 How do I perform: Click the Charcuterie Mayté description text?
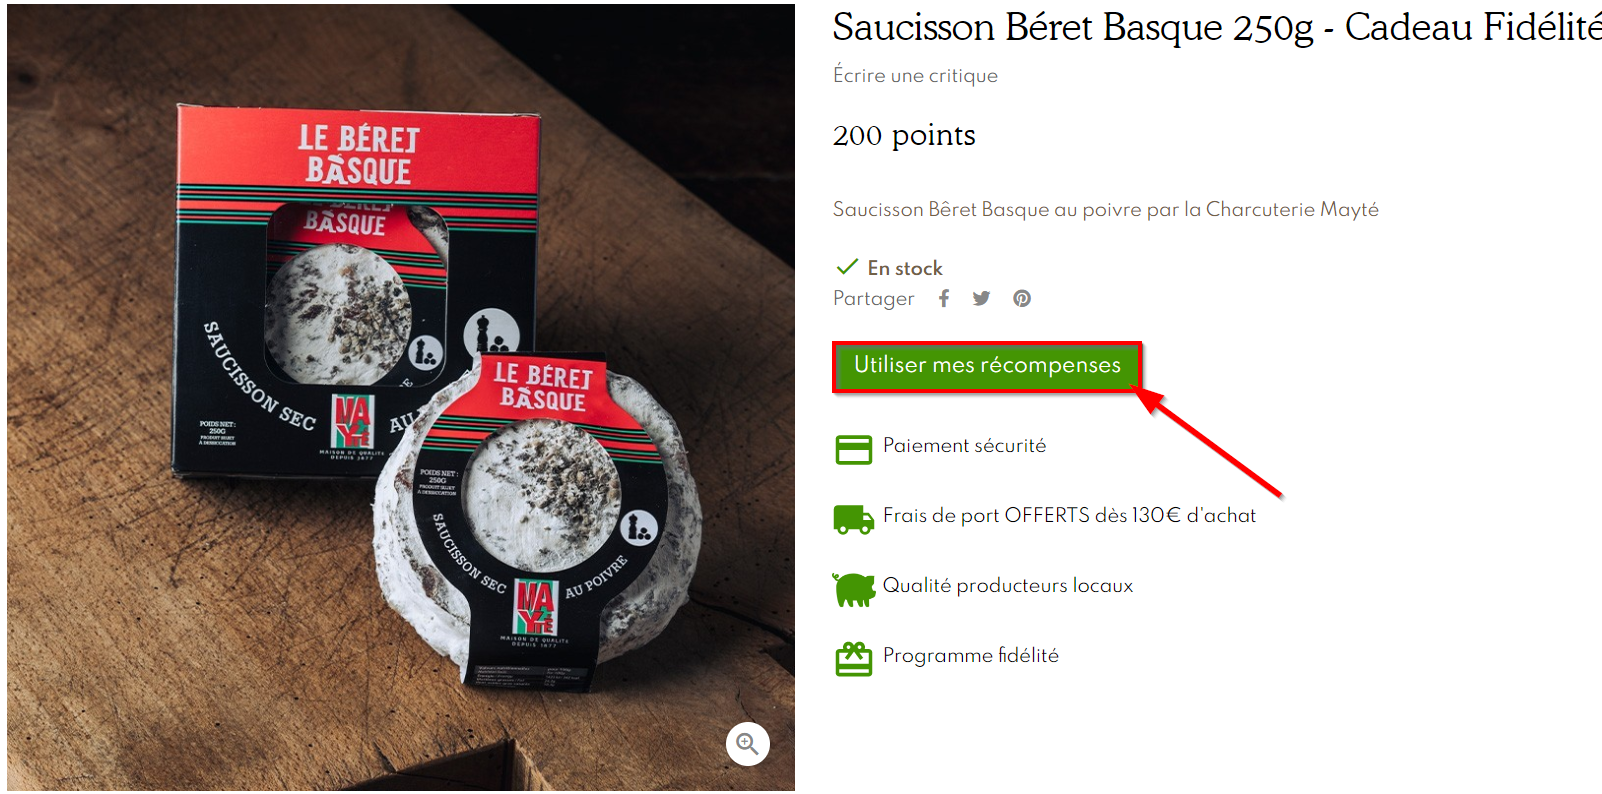point(1292,209)
